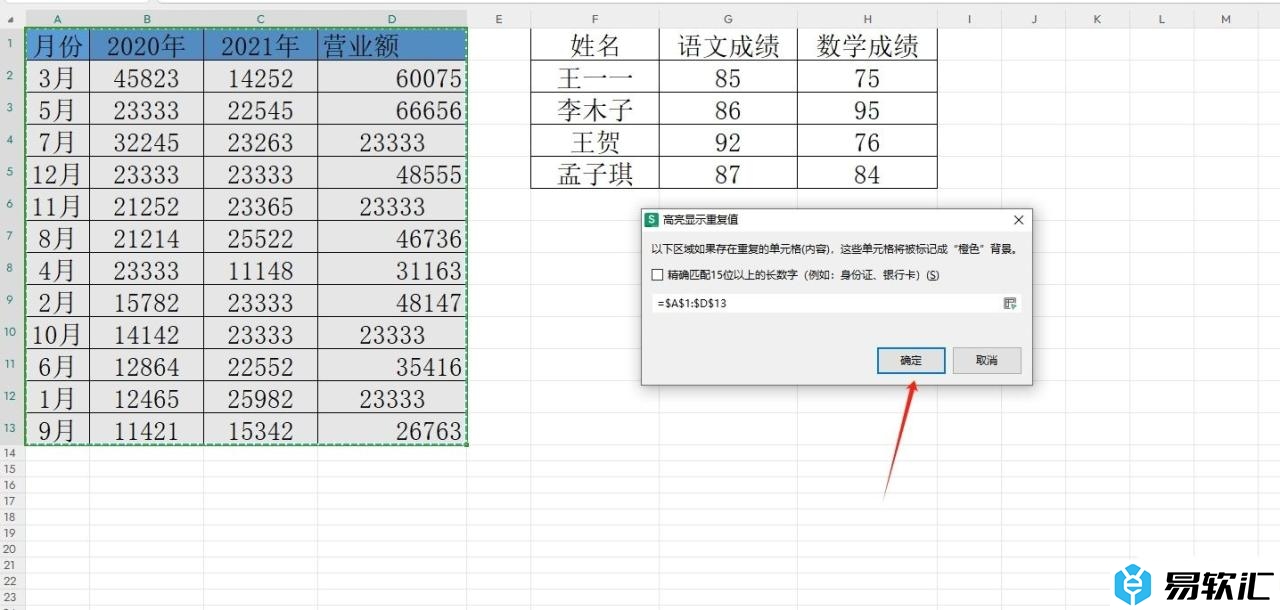Select cell containing 26763

[x=392, y=430]
